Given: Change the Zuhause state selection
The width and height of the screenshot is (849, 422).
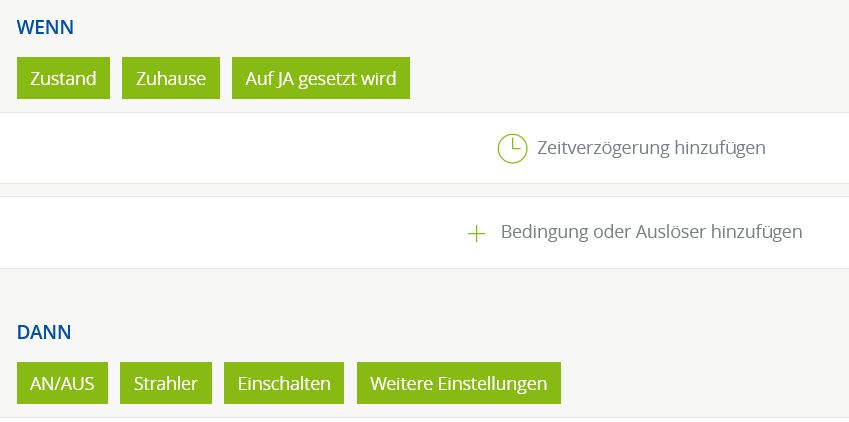Looking at the screenshot, I should (x=171, y=78).
